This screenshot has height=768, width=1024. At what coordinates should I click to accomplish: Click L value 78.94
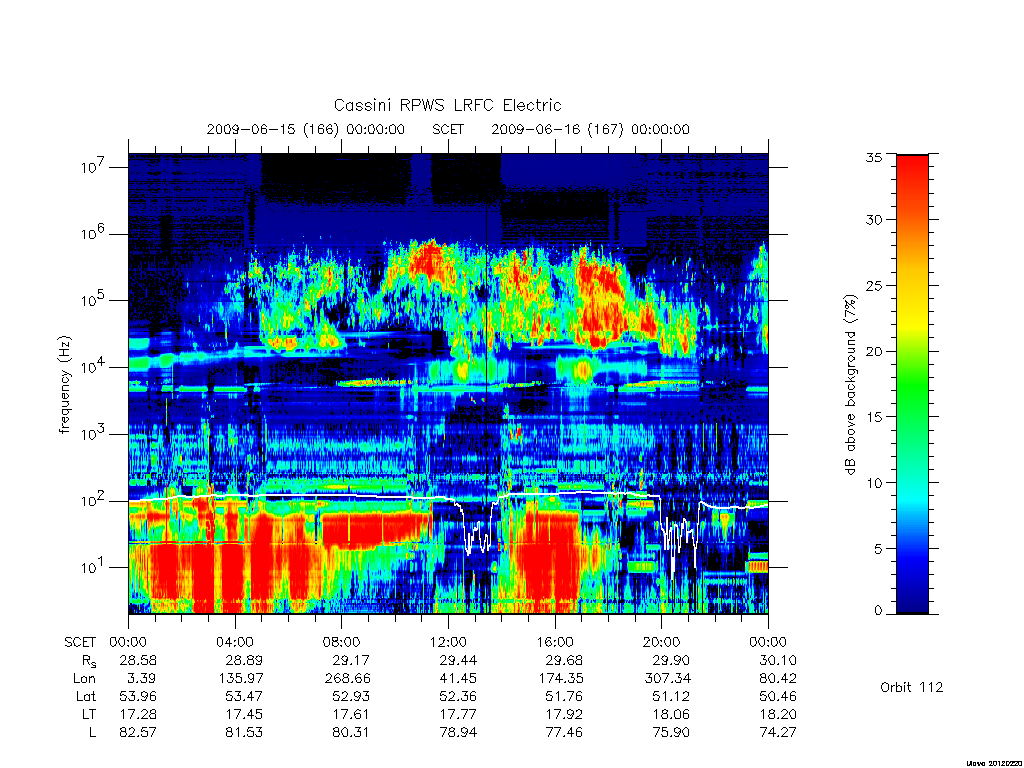click(458, 733)
